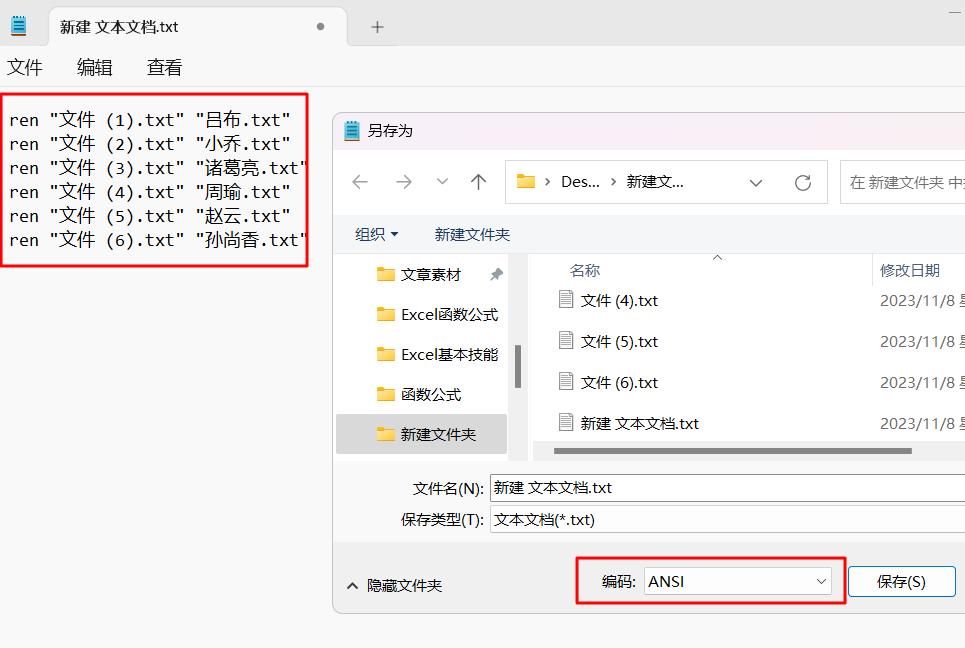
Task: Click file list horizontal scrollbar
Action: click(x=732, y=450)
